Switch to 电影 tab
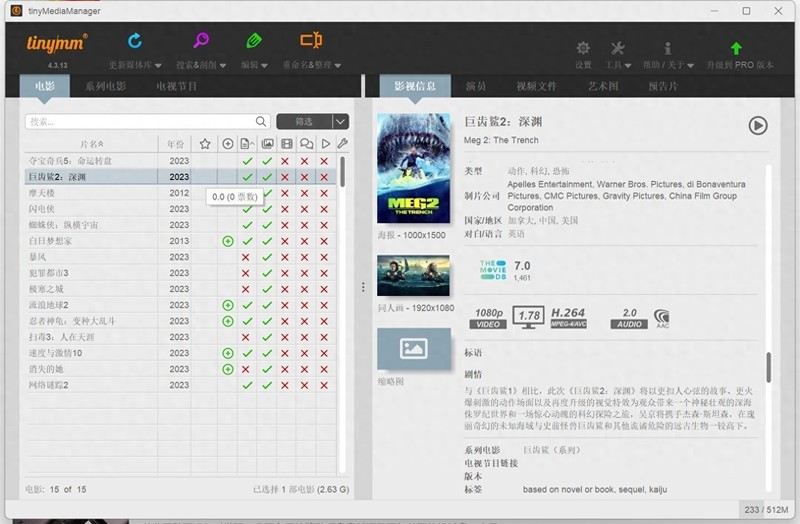Screen dimensions: 800x524 [45, 86]
